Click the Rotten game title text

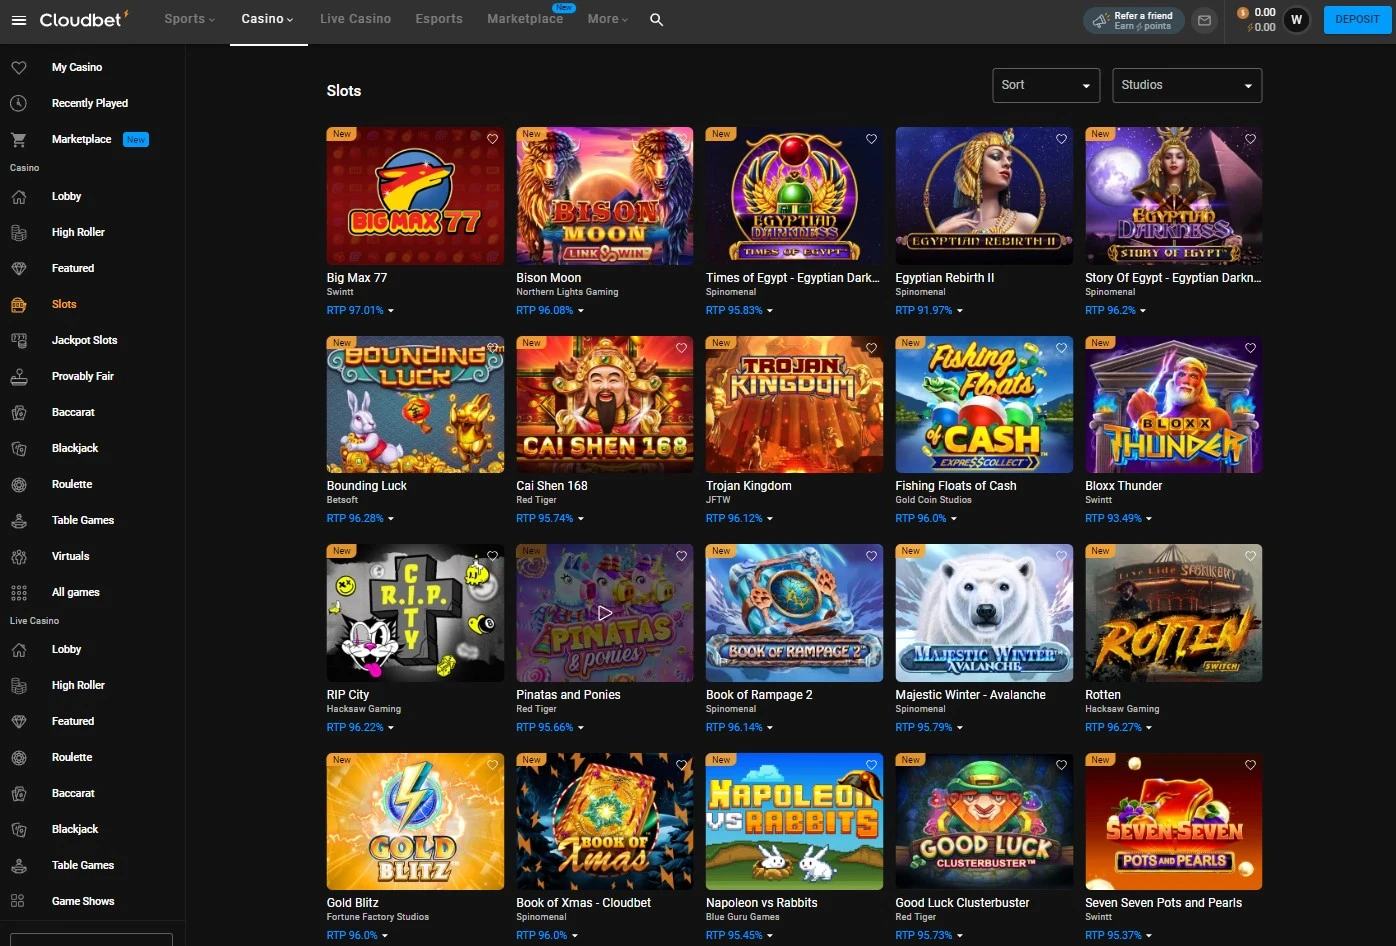pos(1103,694)
